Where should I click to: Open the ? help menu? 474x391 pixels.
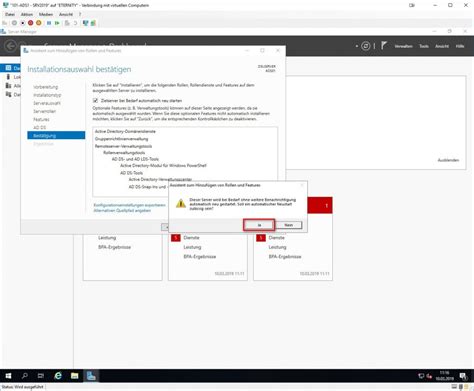point(80,14)
